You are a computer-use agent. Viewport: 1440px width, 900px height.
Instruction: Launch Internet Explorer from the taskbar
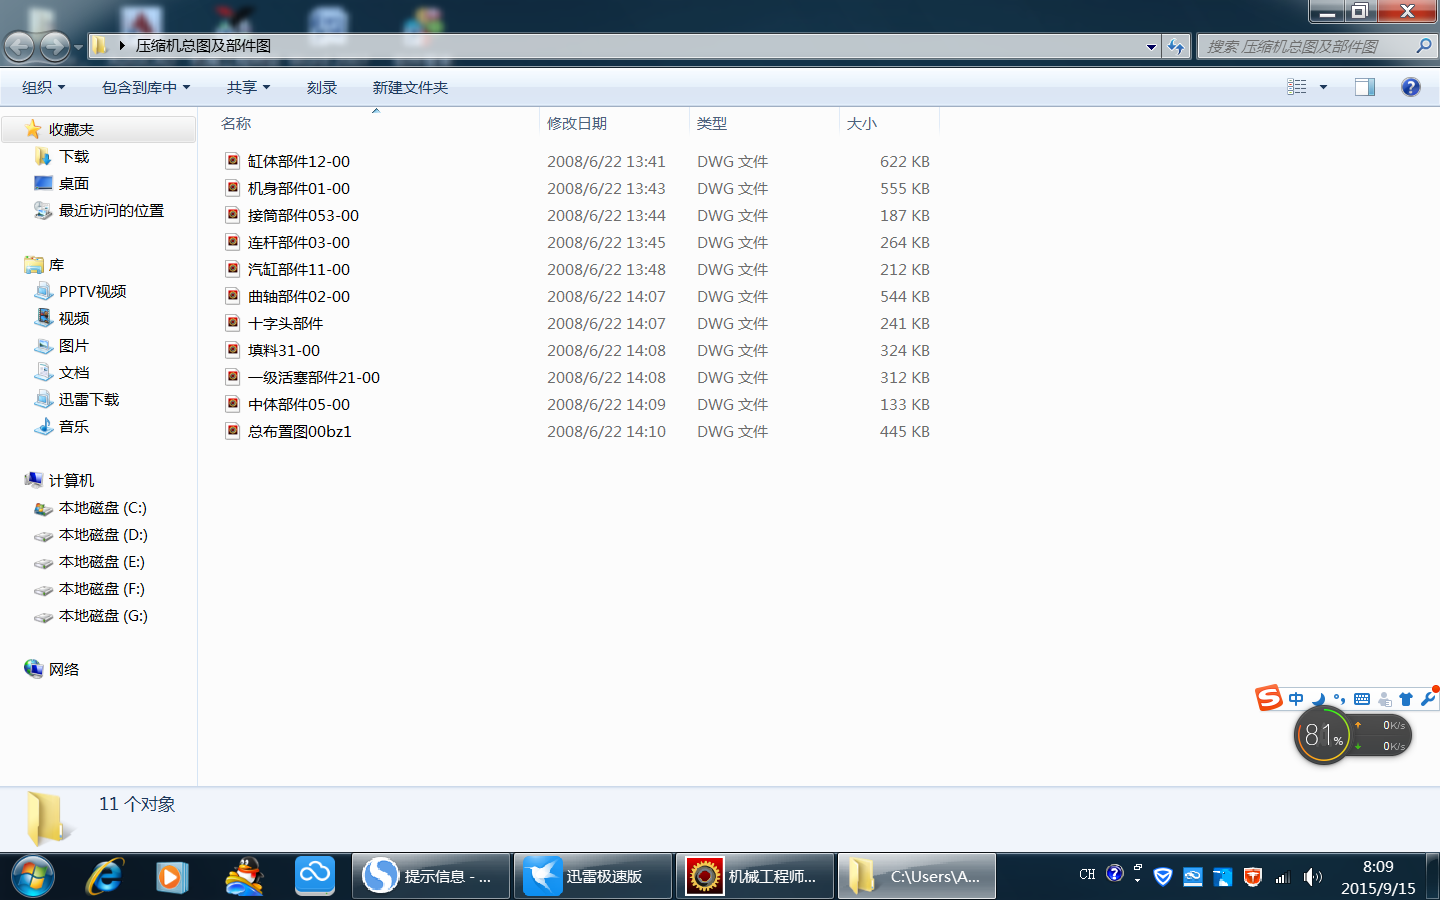coord(103,876)
